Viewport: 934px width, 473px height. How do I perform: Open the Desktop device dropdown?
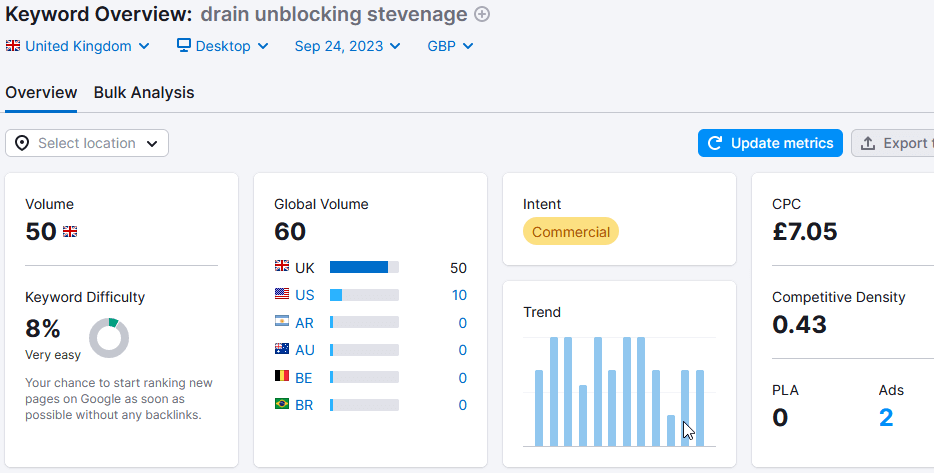(x=222, y=46)
